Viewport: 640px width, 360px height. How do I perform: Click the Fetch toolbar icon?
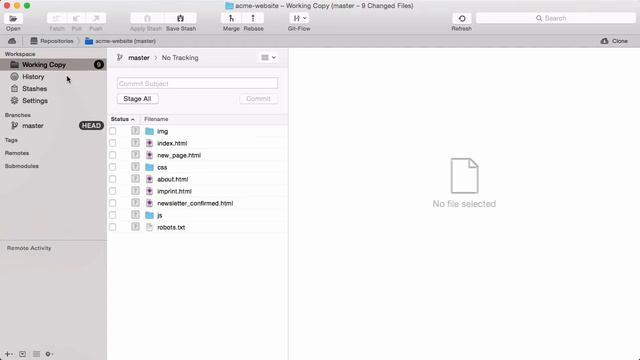pyautogui.click(x=56, y=18)
